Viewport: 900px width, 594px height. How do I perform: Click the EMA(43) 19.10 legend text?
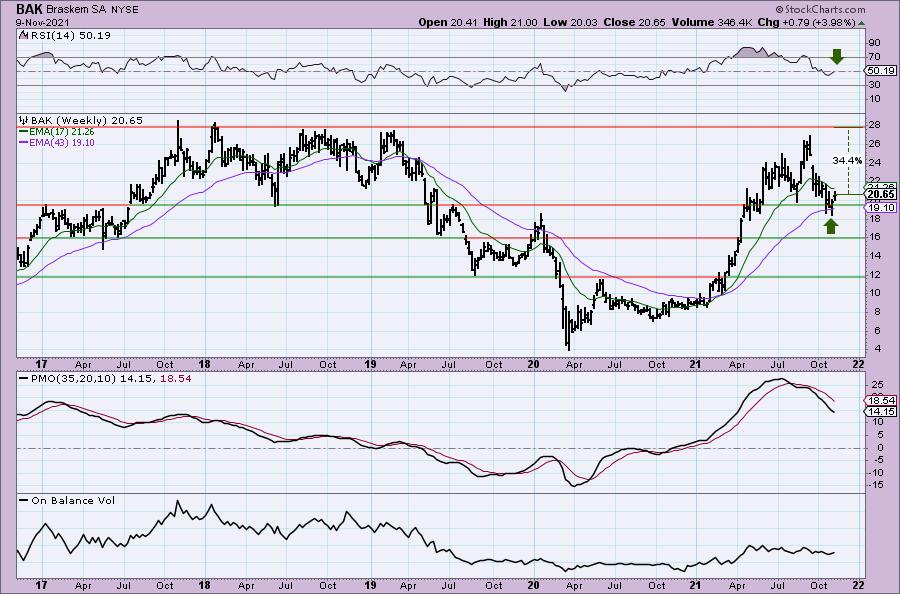click(63, 142)
